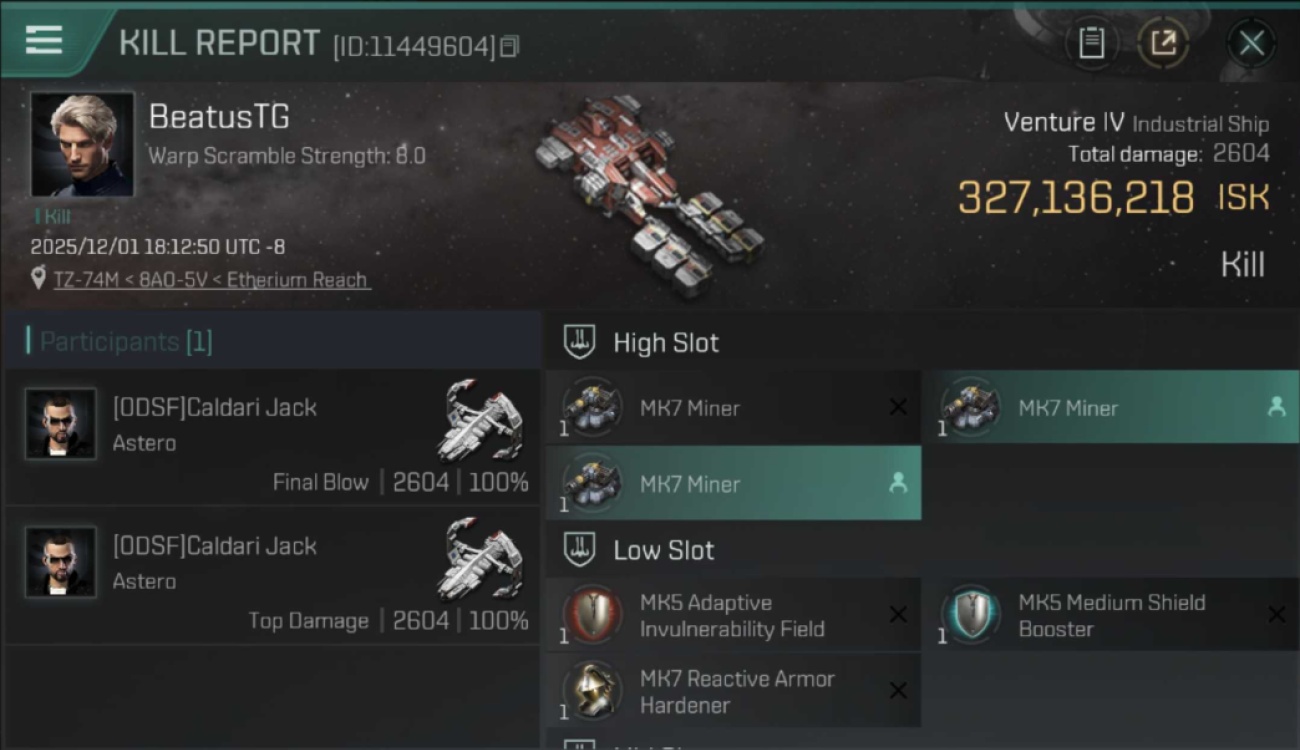This screenshot has width=1300, height=750.
Task: Open BeatusTG's character portrait
Action: (x=82, y=144)
